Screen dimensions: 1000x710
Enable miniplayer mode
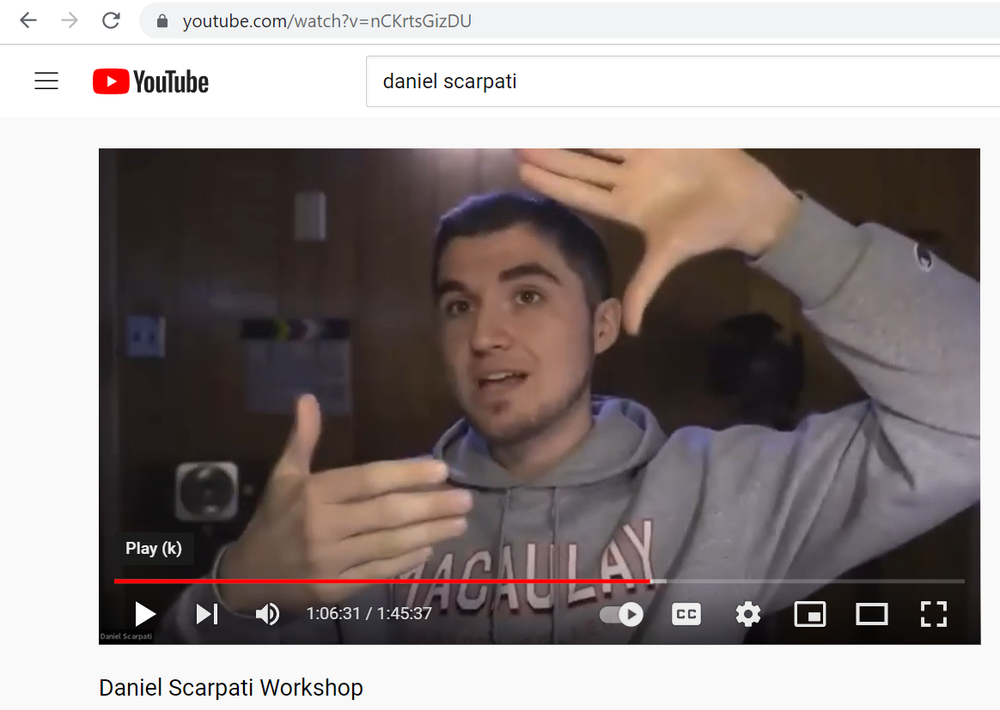point(810,614)
